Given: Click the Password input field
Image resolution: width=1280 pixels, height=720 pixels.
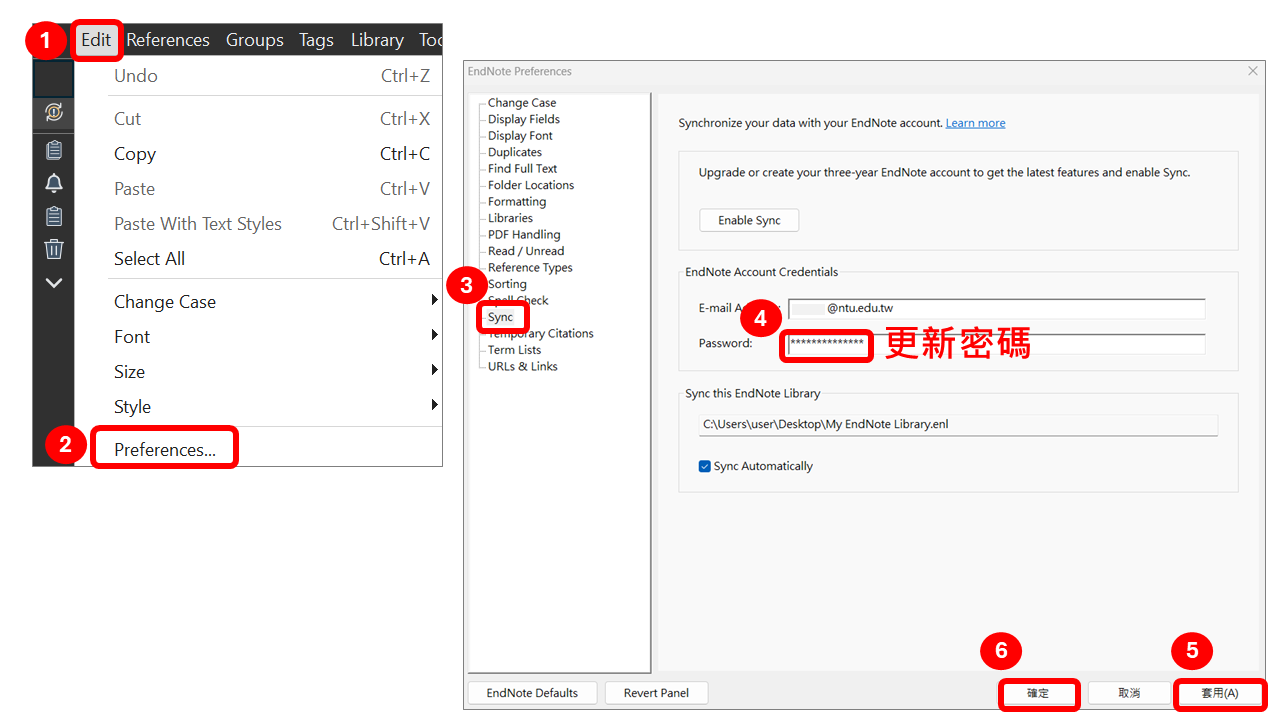Looking at the screenshot, I should click(1000, 344).
